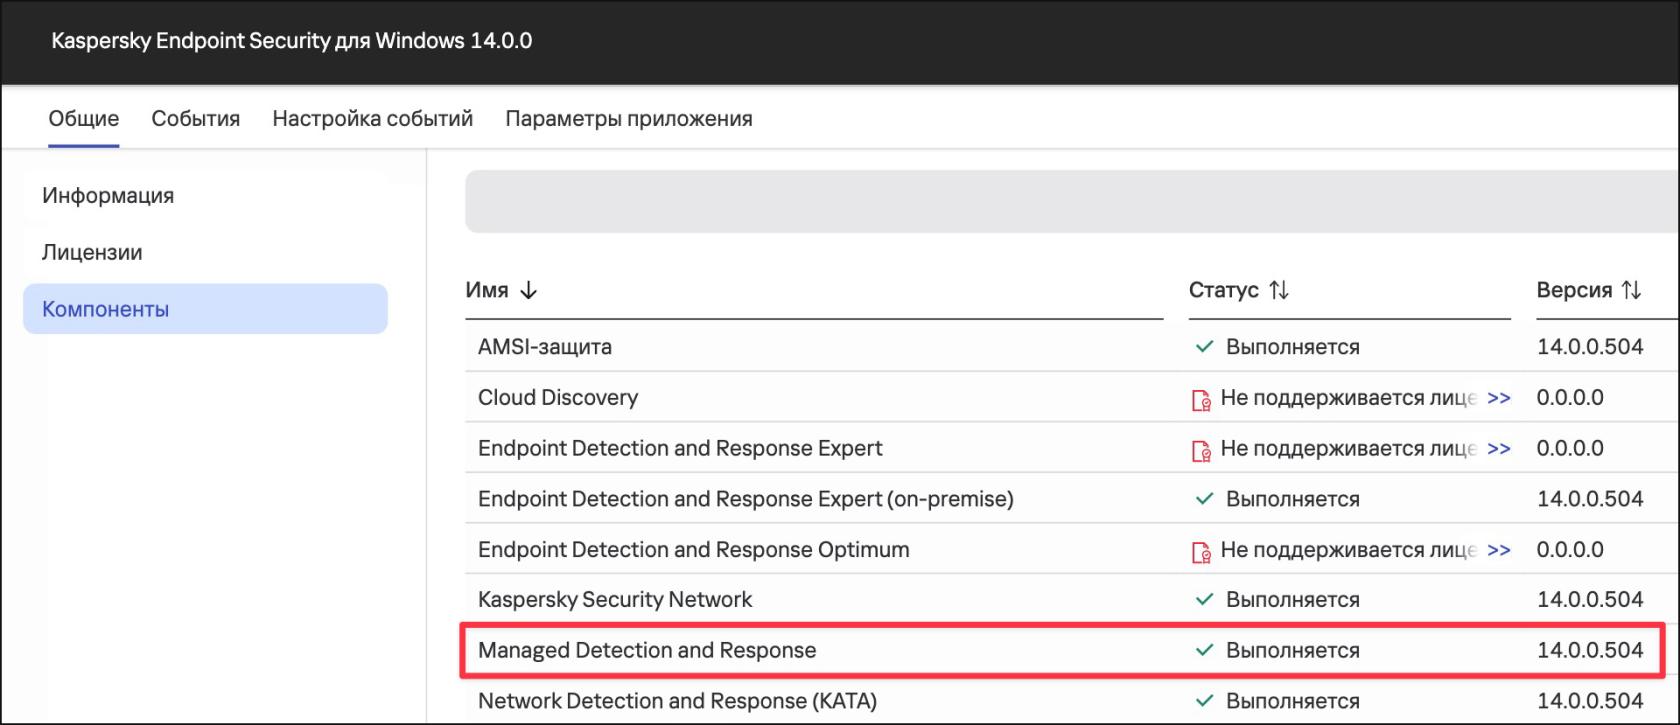Click the running checkmark for AMSI-защита
This screenshot has height=725, width=1680.
[1205, 347]
